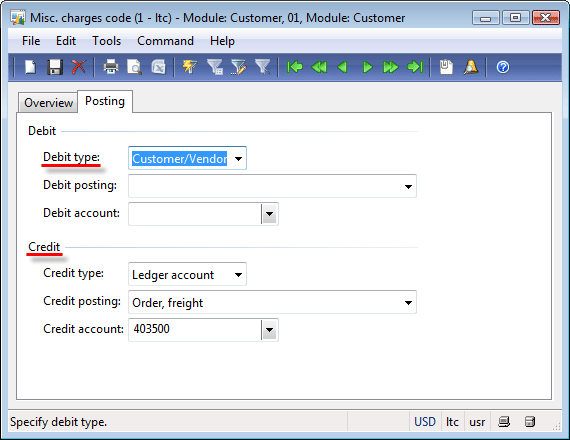Go to last record green arrow
570x440 pixels.
click(x=415, y=67)
